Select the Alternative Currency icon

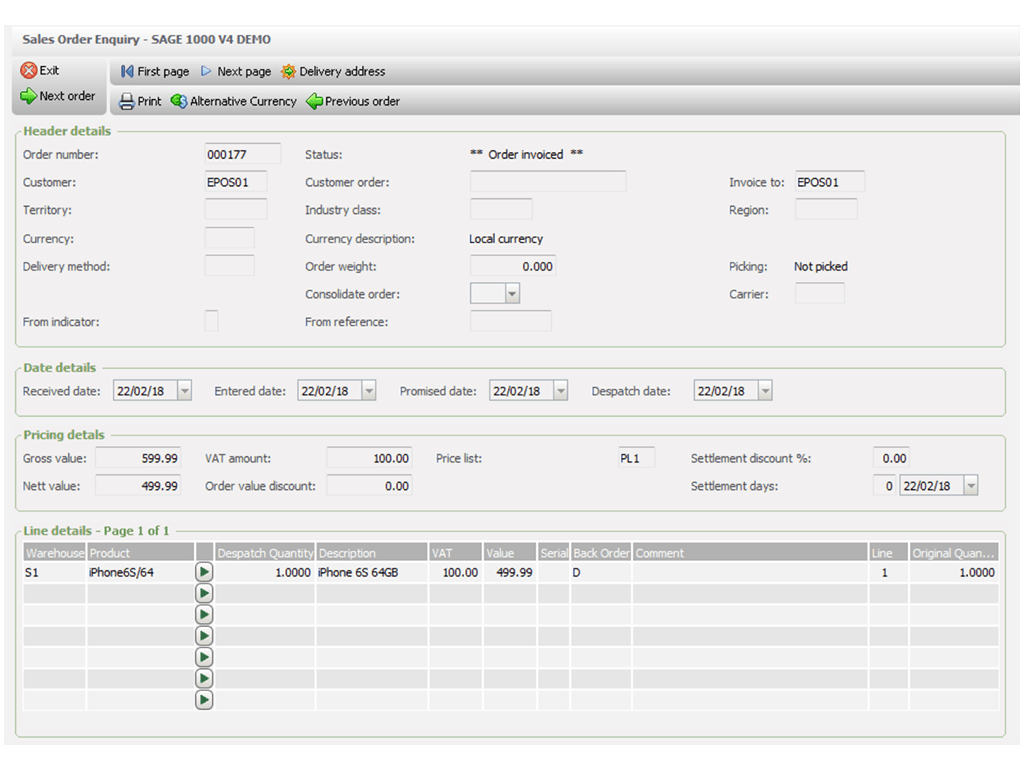coord(181,101)
